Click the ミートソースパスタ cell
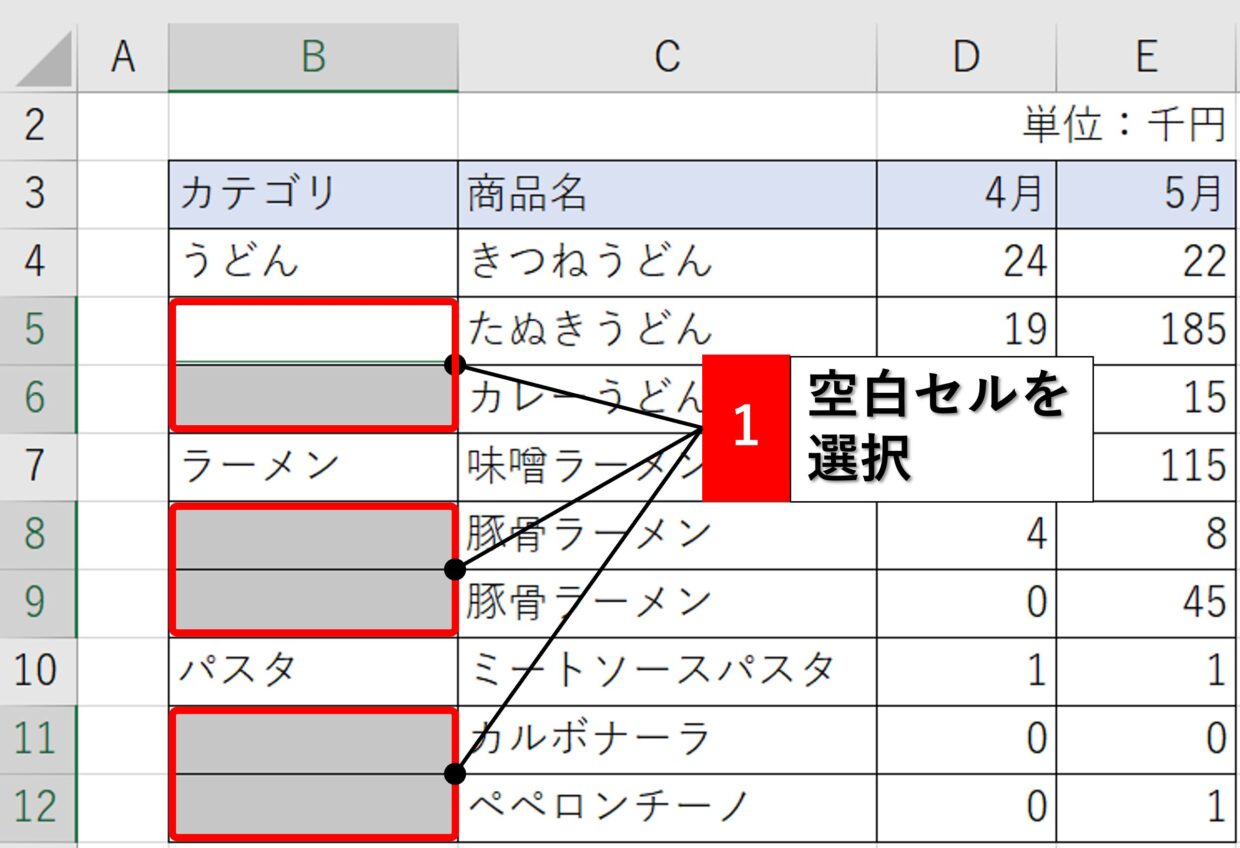Viewport: 1240px width, 848px height. [667, 670]
